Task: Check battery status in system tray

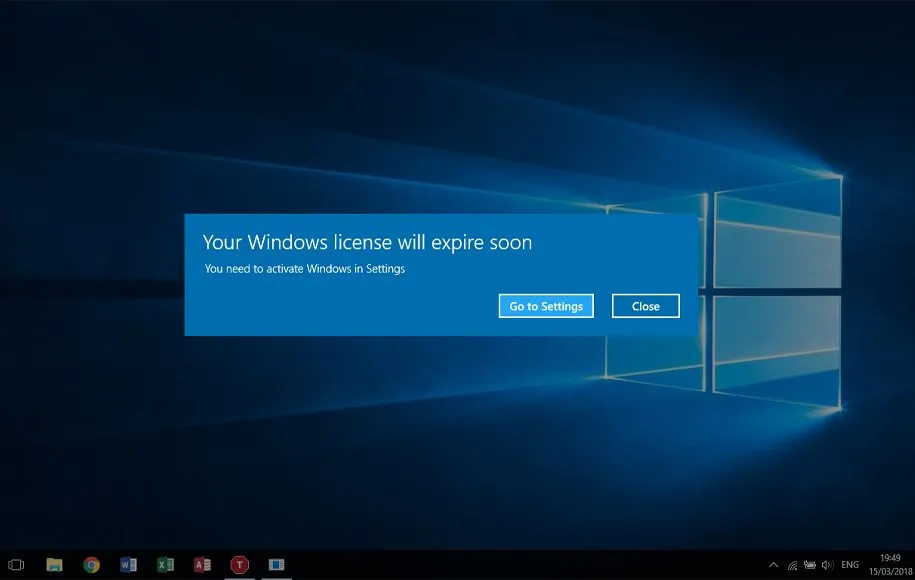Action: [809, 565]
